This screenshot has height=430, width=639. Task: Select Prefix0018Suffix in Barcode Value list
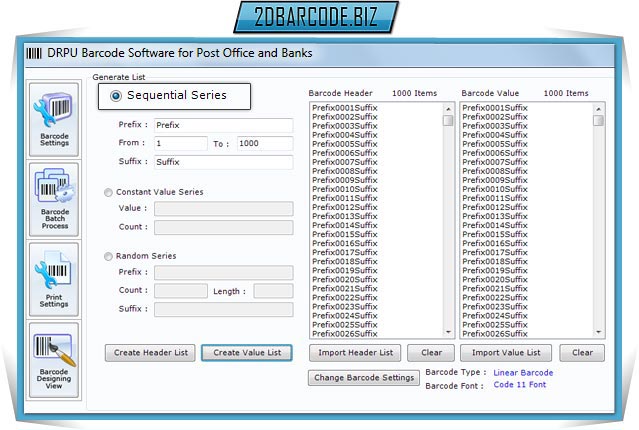coord(495,262)
